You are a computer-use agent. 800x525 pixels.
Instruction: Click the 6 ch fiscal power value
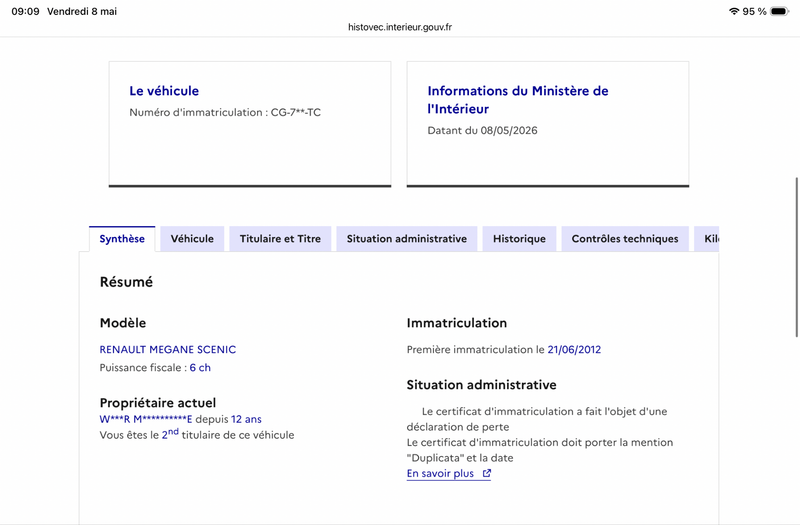(200, 368)
